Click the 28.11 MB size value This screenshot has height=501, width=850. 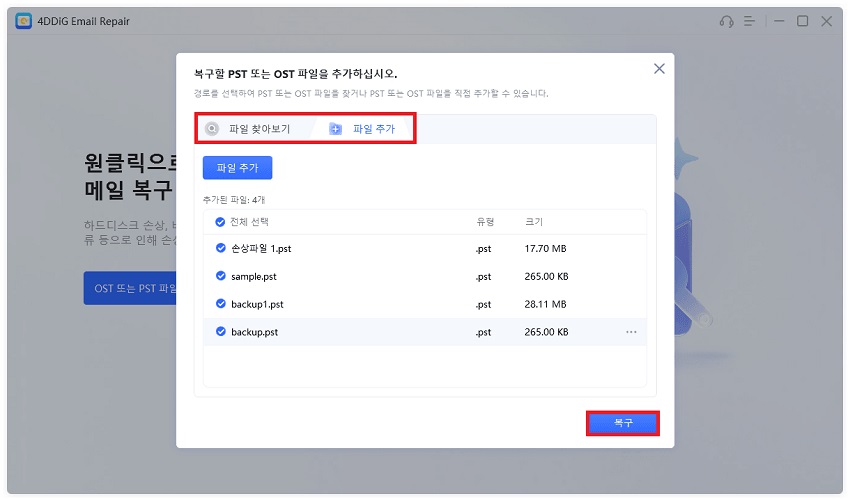pyautogui.click(x=545, y=304)
